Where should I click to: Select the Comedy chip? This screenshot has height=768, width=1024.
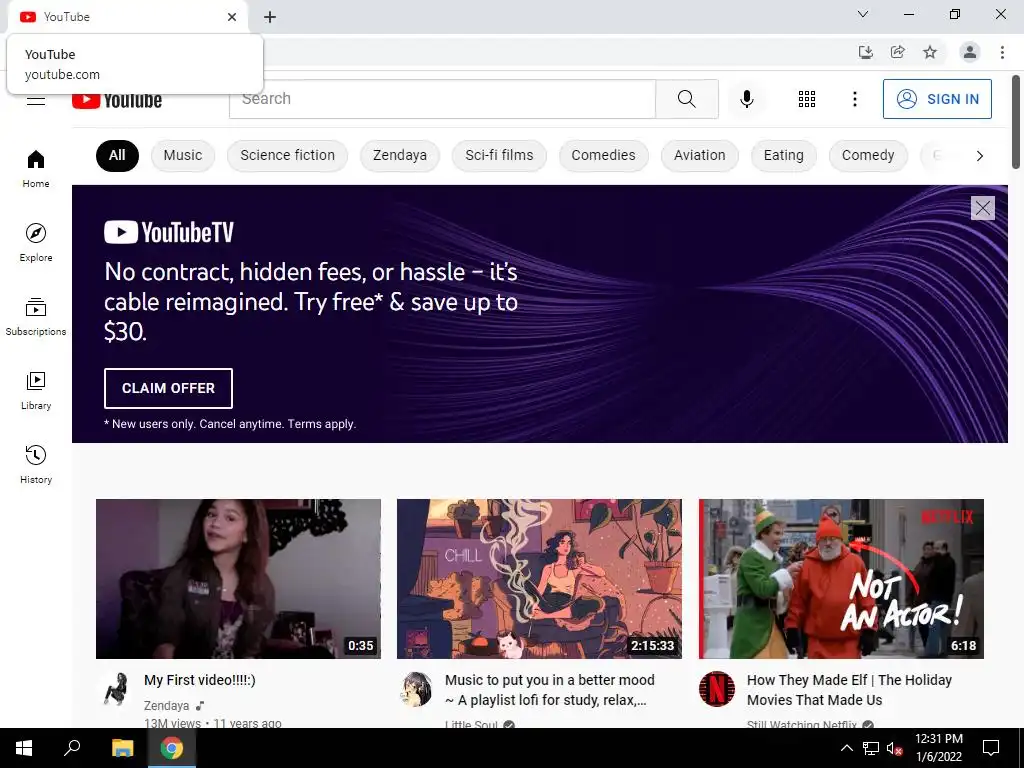coord(868,155)
